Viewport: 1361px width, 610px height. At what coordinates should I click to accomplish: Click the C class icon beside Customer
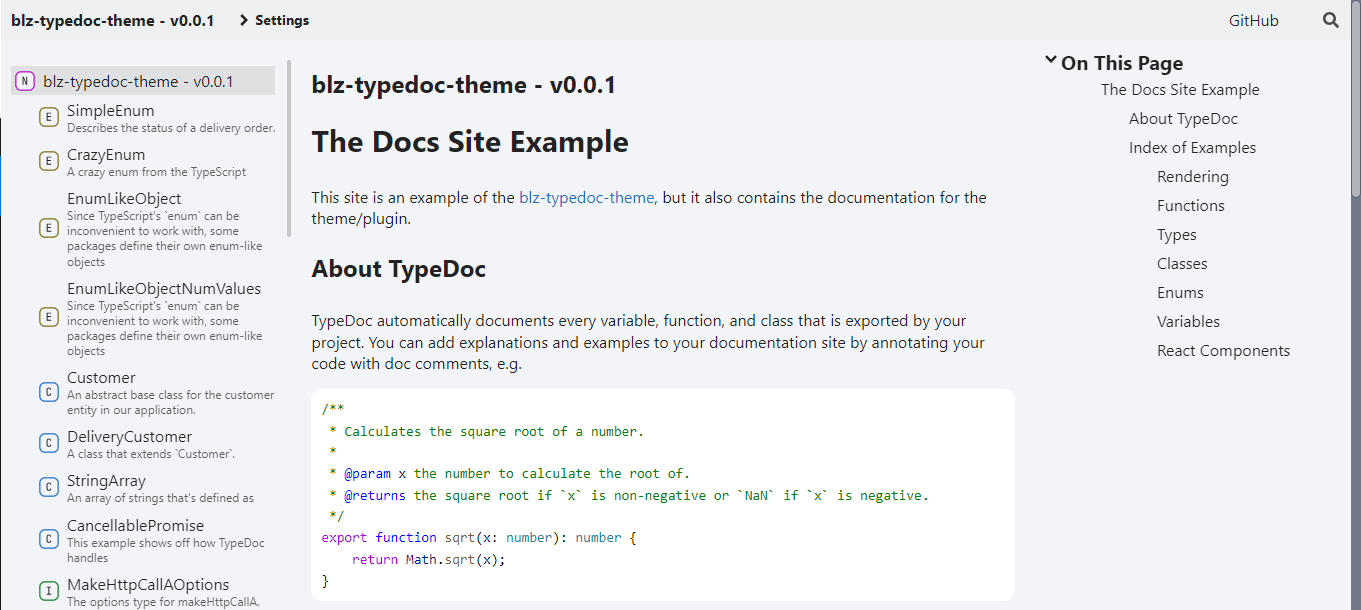click(x=48, y=392)
